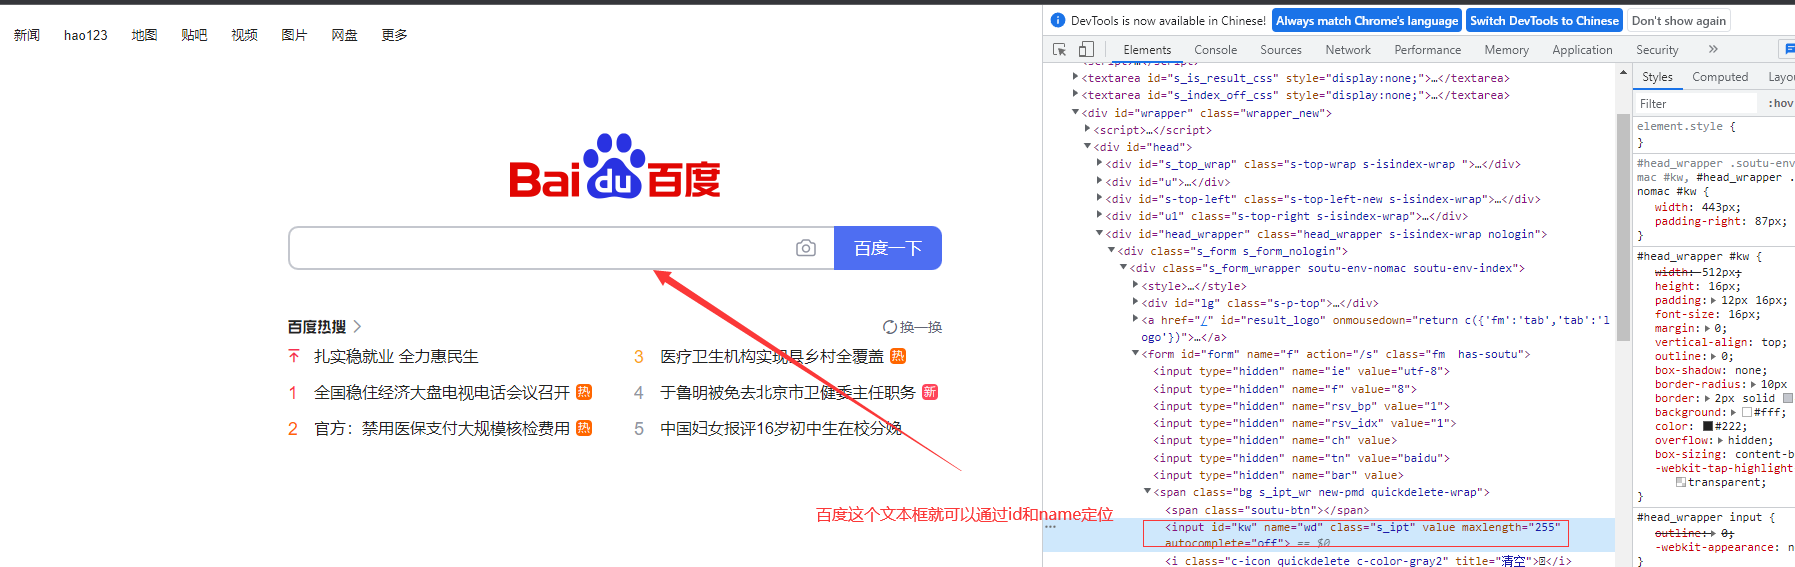Open the 图片 link
The width and height of the screenshot is (1795, 567).
294,35
